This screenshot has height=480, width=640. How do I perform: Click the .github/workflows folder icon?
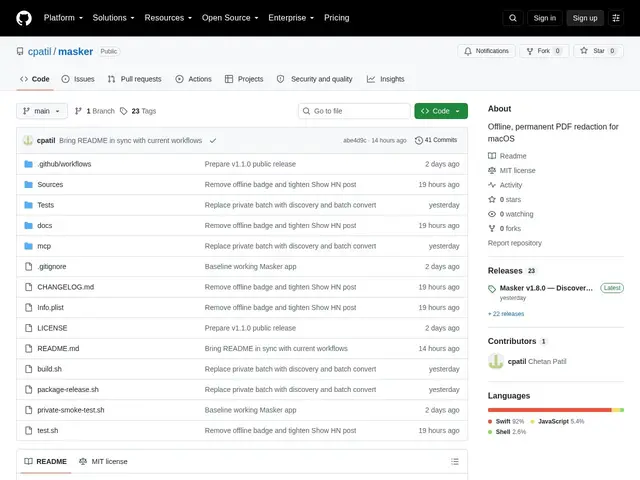pyautogui.click(x=28, y=164)
